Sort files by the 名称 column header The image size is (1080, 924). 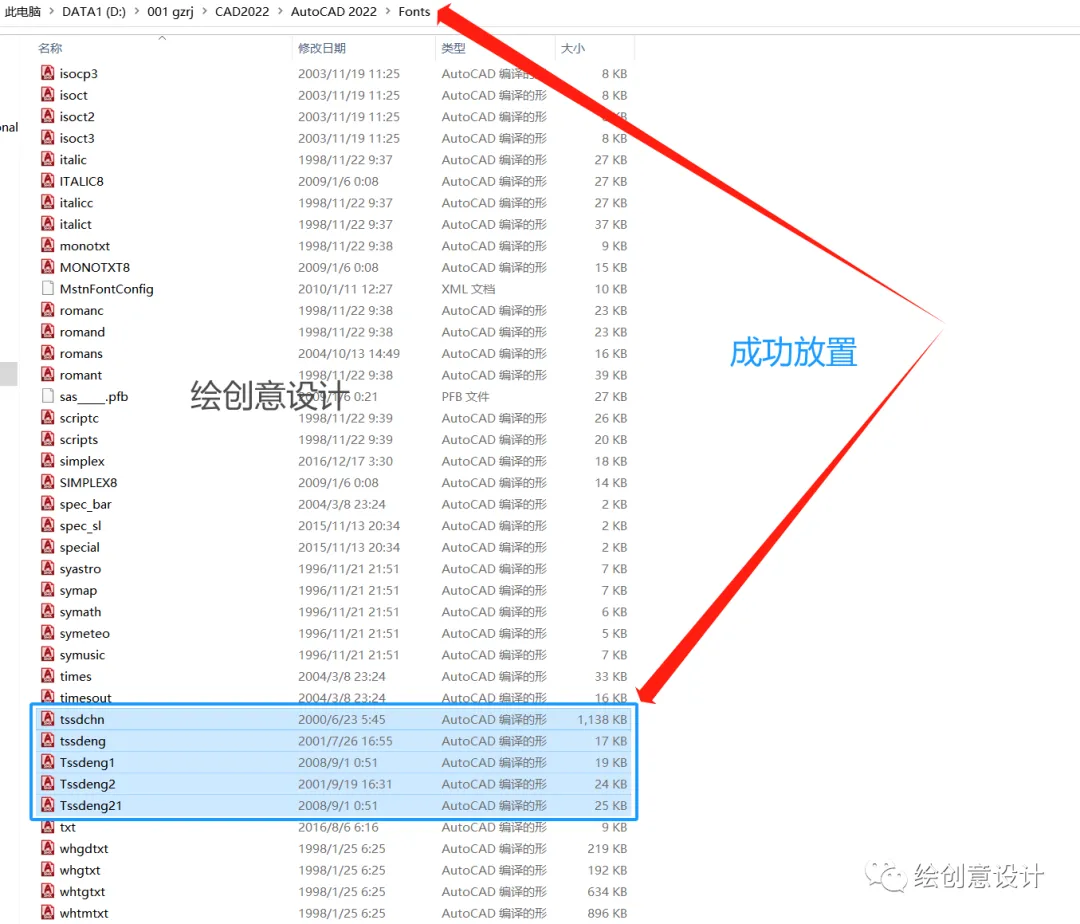pos(50,48)
